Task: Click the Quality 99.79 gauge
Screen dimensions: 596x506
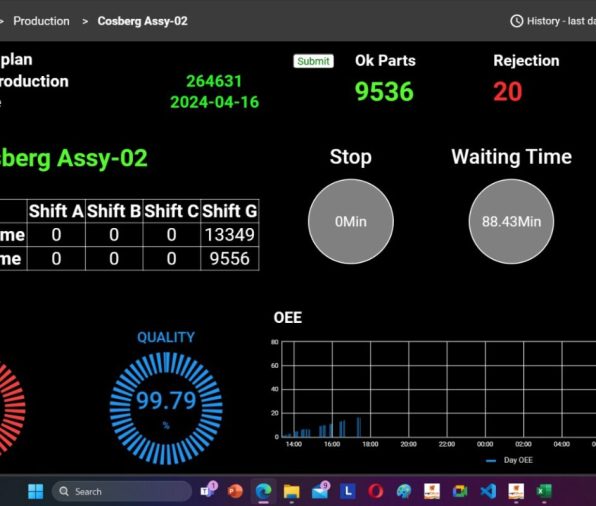Action: point(166,409)
